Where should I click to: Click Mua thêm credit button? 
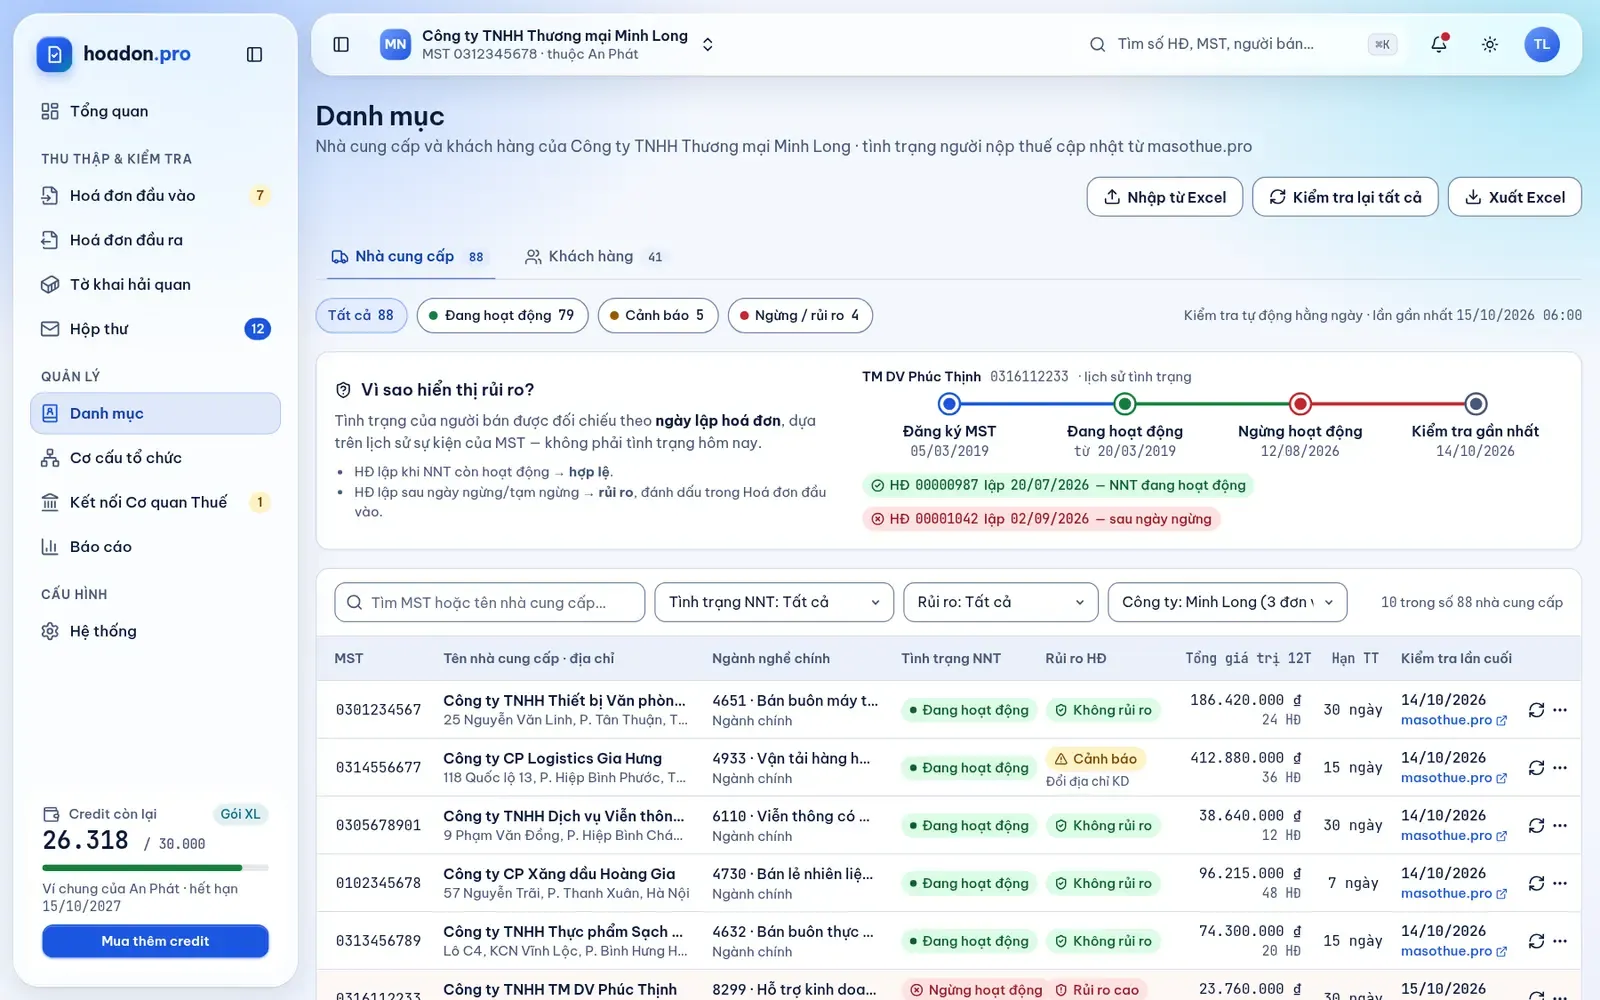click(155, 941)
